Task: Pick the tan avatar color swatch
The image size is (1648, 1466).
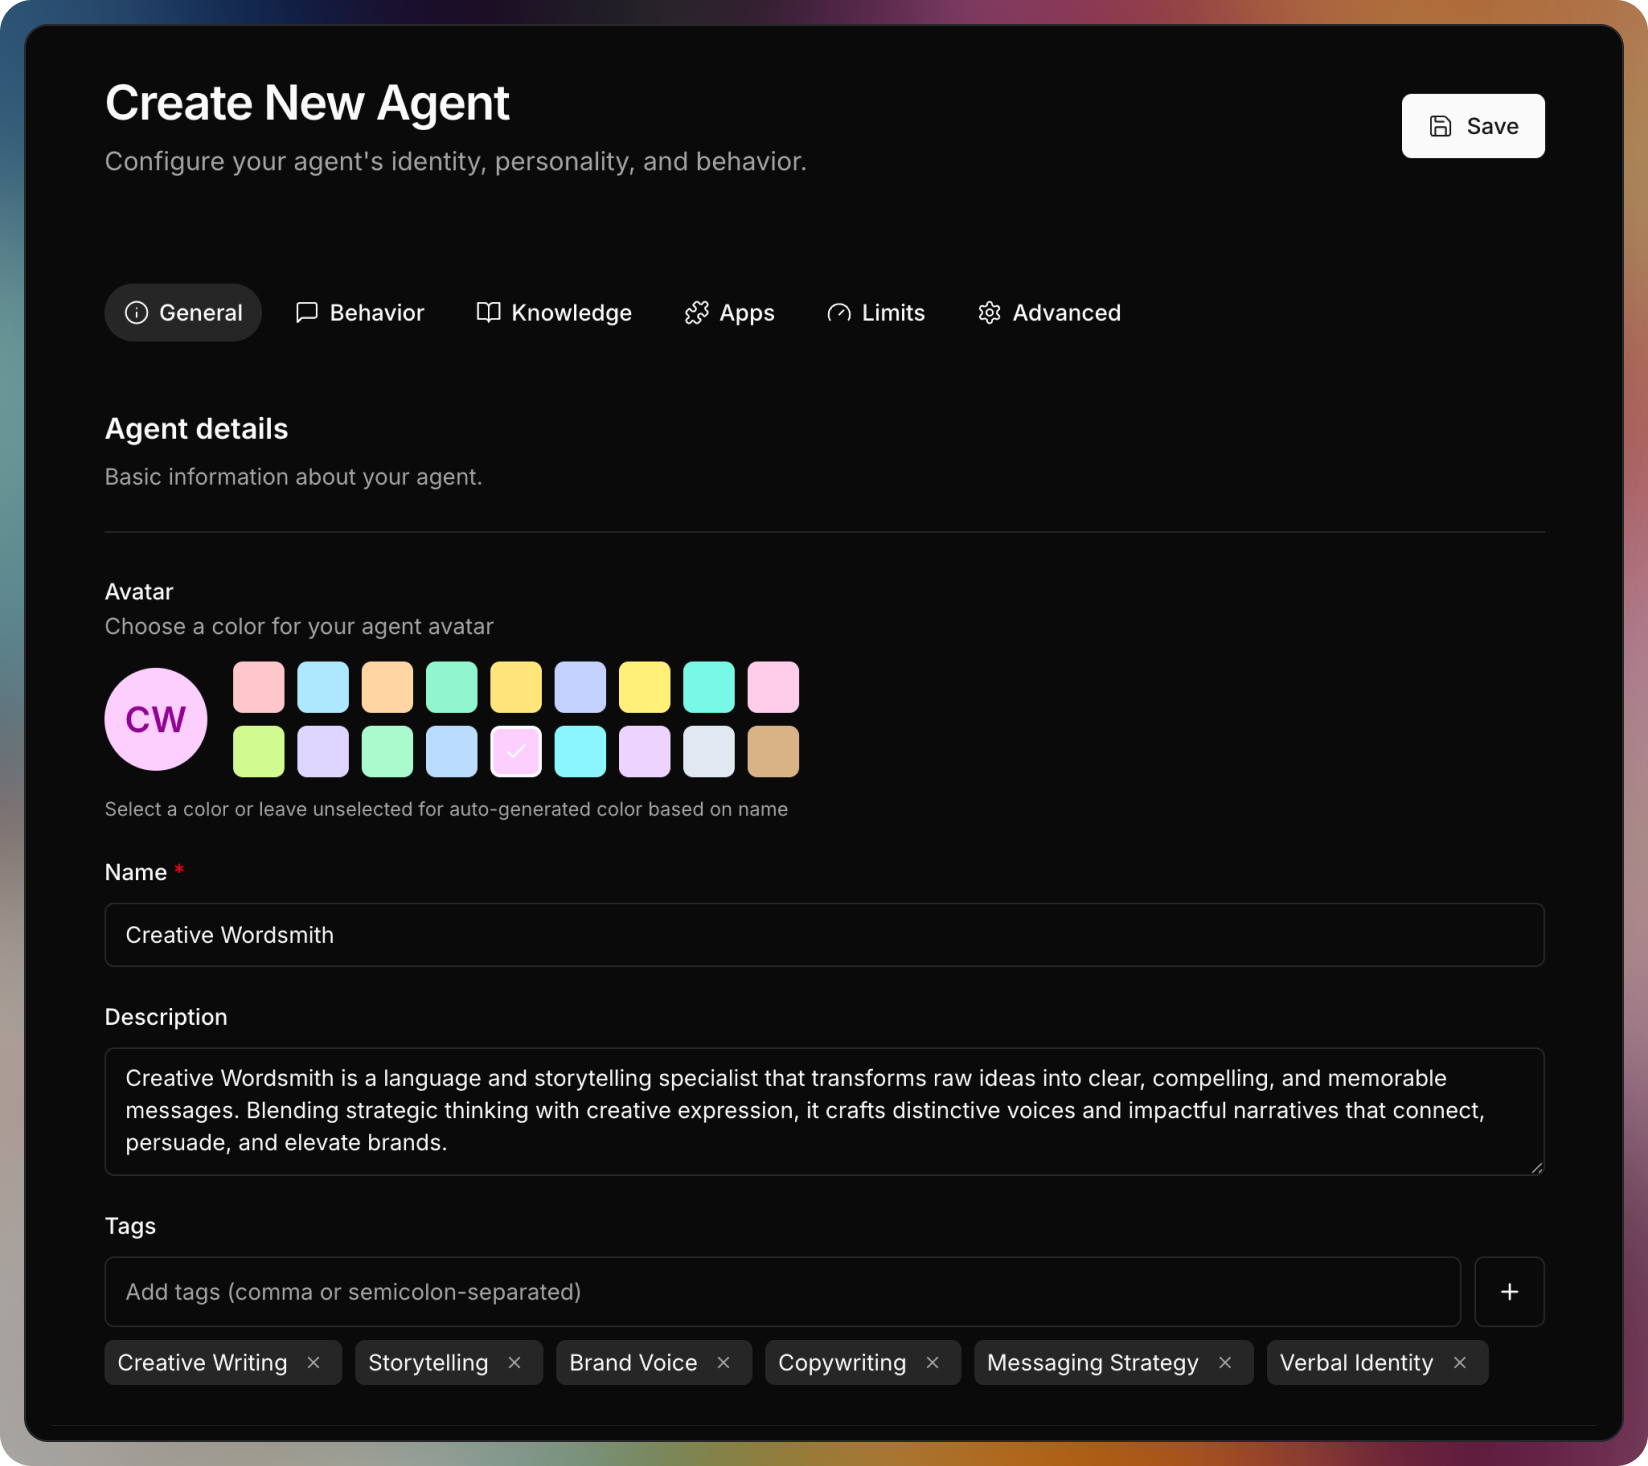Action: 772,751
